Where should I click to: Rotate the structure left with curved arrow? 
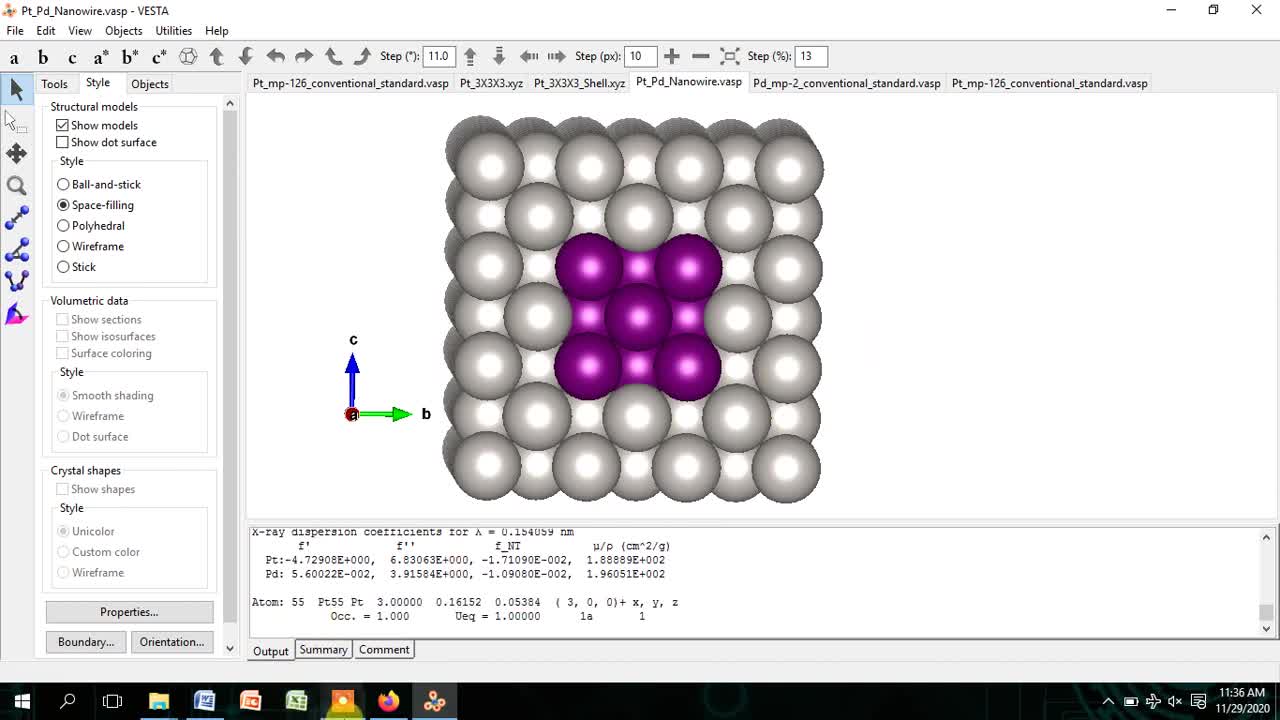pyautogui.click(x=275, y=57)
